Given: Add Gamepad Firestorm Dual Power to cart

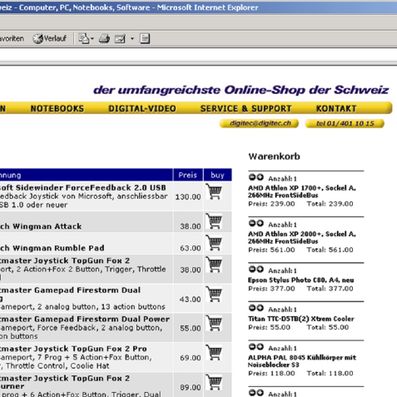Looking at the screenshot, I should [x=214, y=323].
